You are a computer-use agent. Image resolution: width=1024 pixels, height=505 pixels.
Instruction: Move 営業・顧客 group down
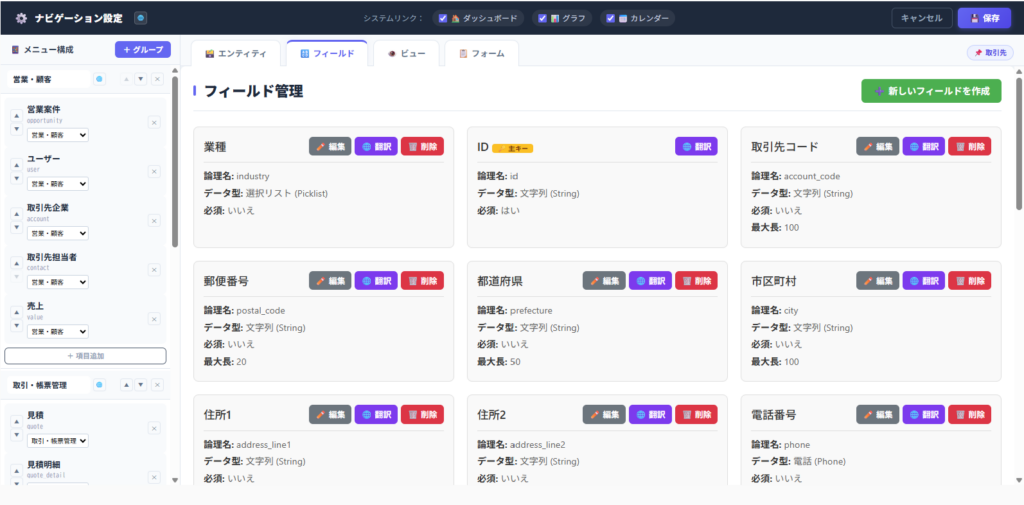pyautogui.click(x=140, y=79)
